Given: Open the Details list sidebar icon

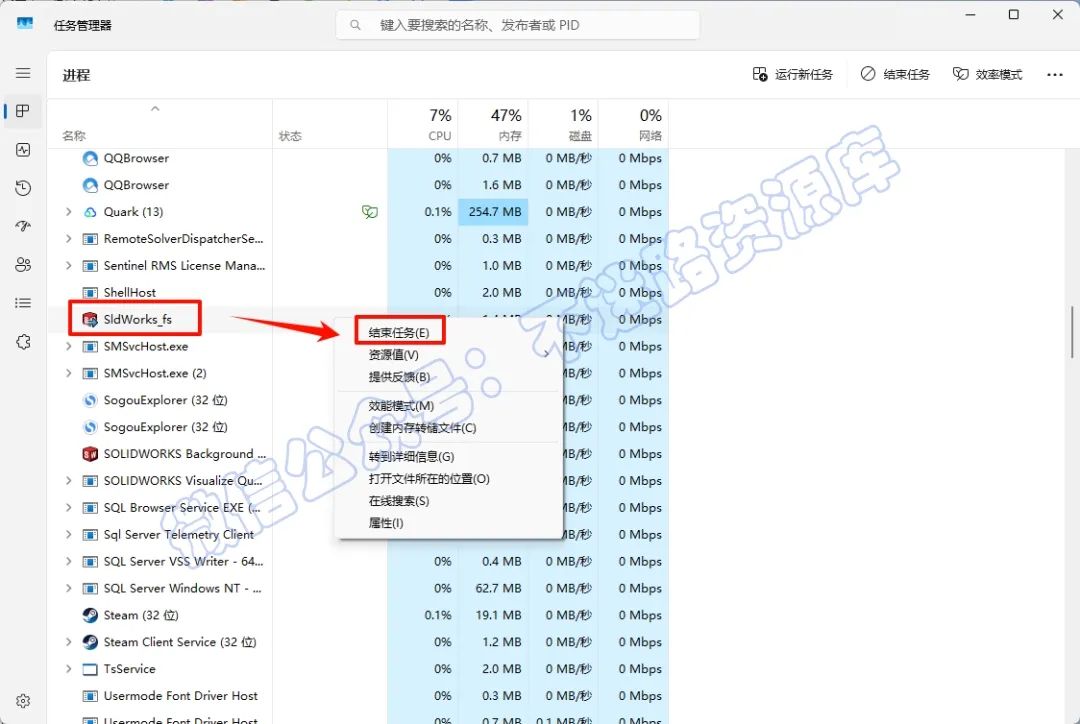Looking at the screenshot, I should (23, 303).
